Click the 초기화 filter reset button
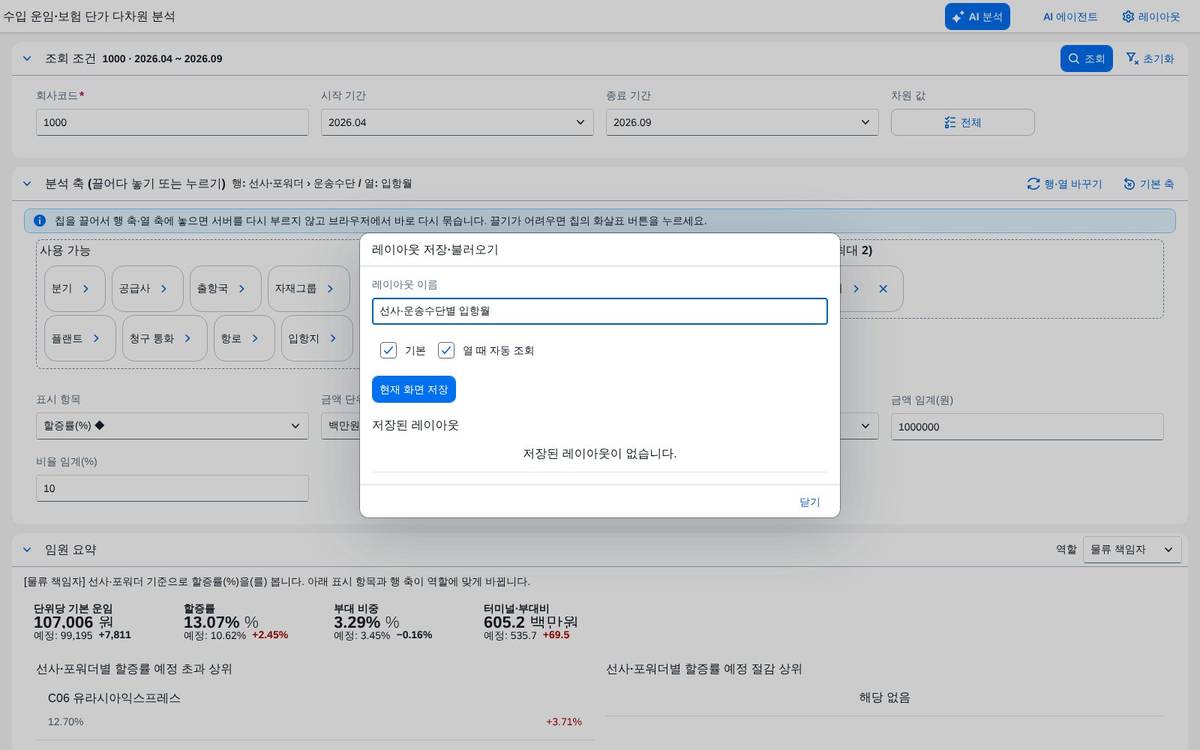Screen dimensions: 1200x750 tap(1149, 59)
